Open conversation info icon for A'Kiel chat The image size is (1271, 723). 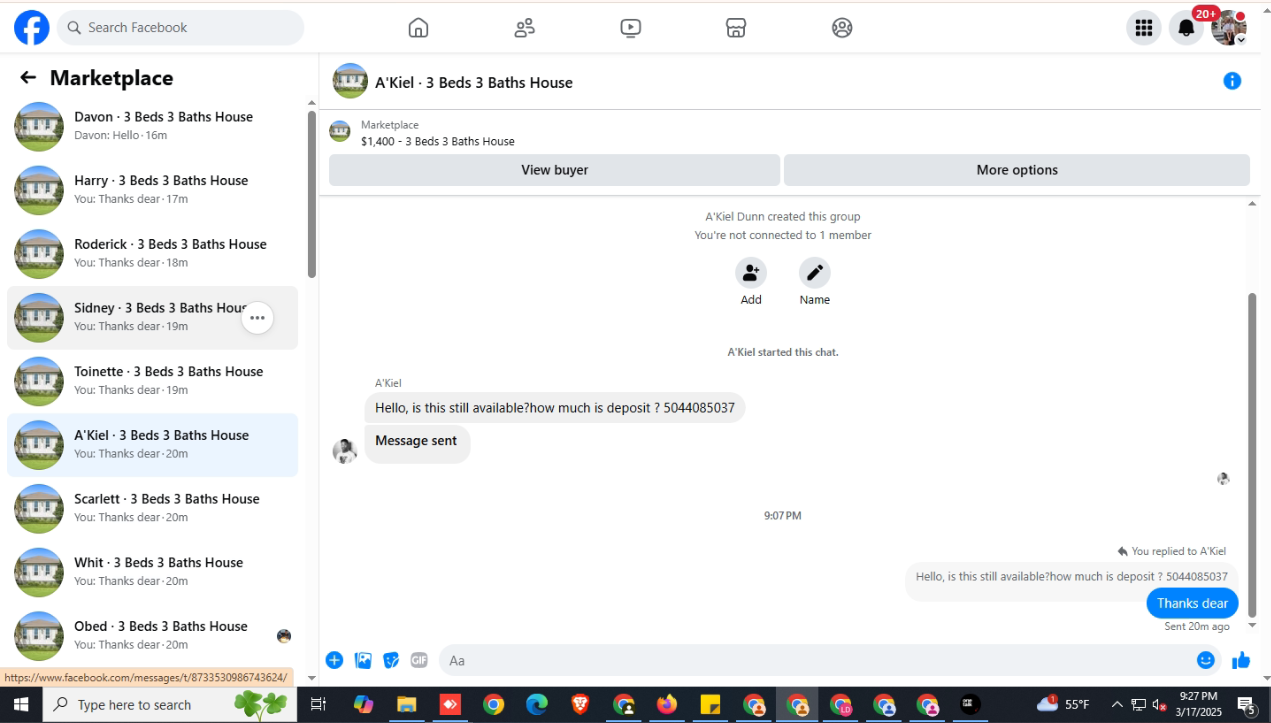1232,81
